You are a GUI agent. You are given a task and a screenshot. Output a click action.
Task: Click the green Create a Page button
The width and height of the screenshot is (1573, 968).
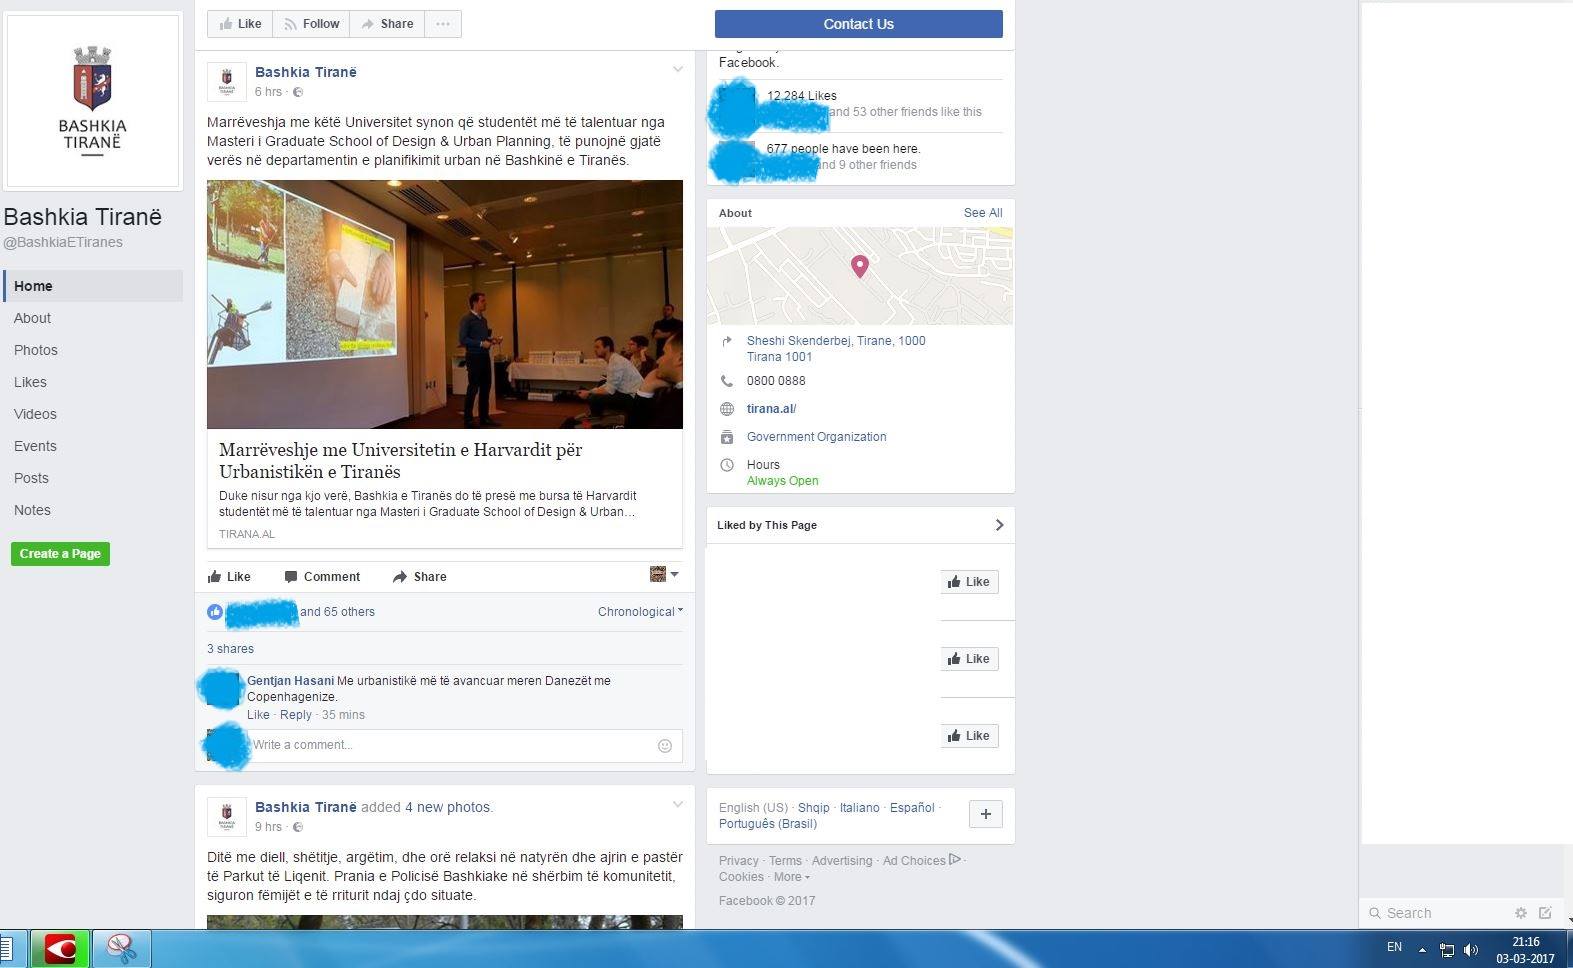60,554
